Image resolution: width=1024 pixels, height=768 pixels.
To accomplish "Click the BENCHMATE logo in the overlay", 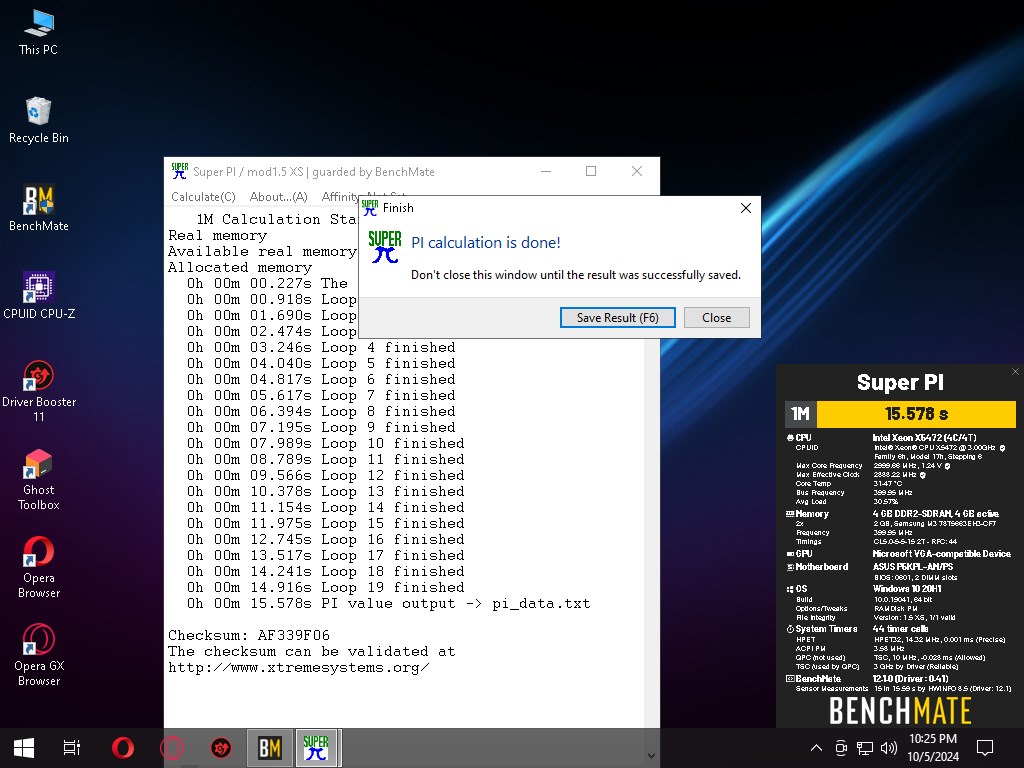I will pos(900,711).
